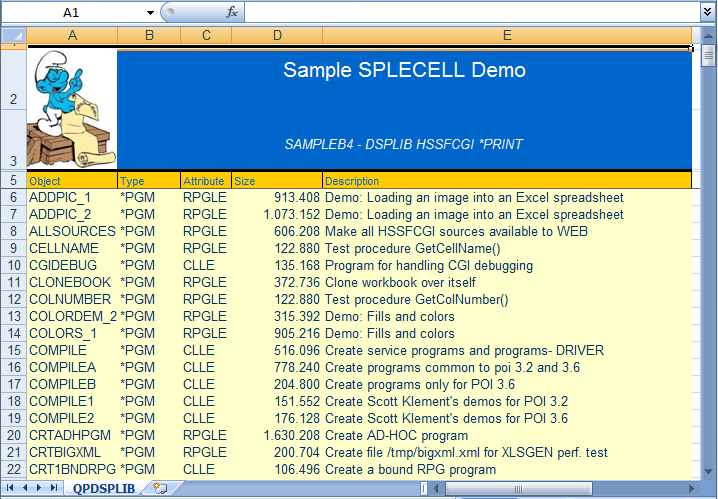Select column E header

coord(507,35)
